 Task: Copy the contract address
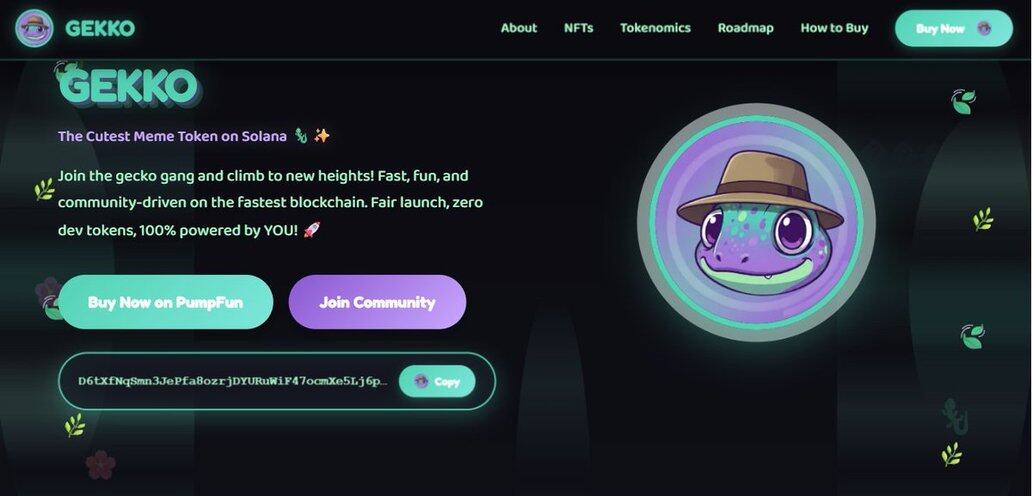pos(437,381)
